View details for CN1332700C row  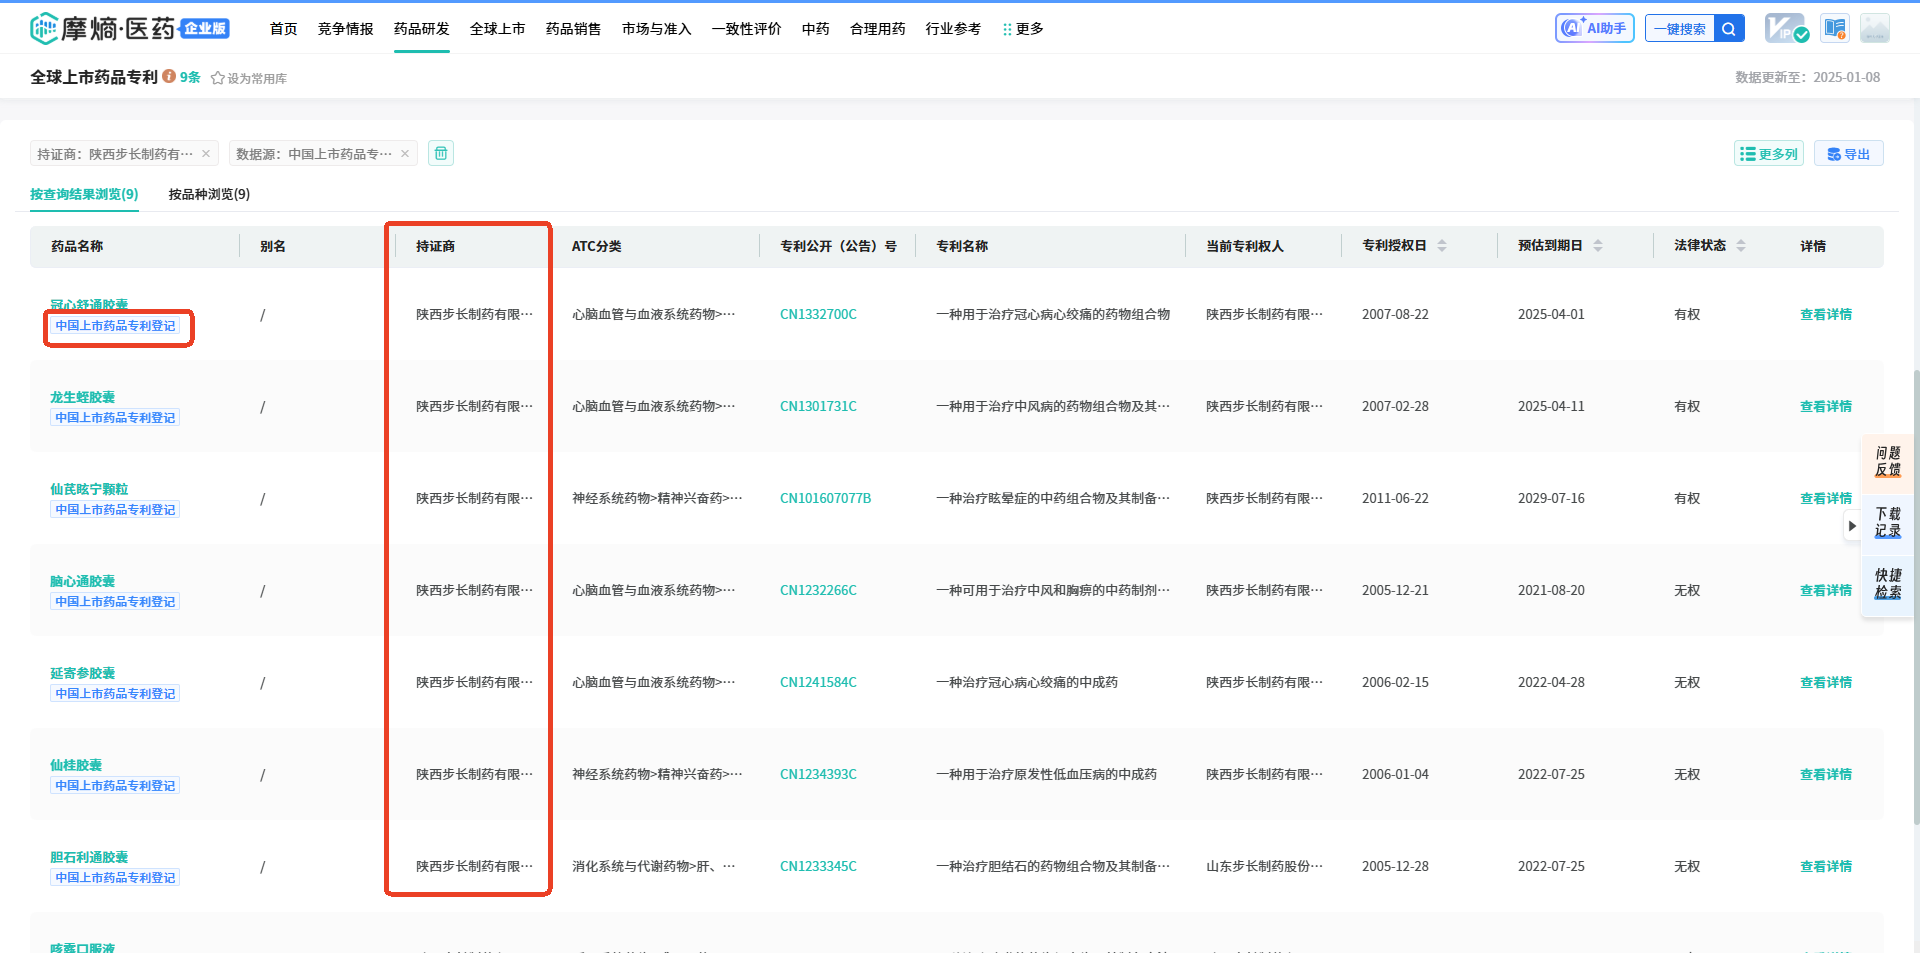point(1825,314)
